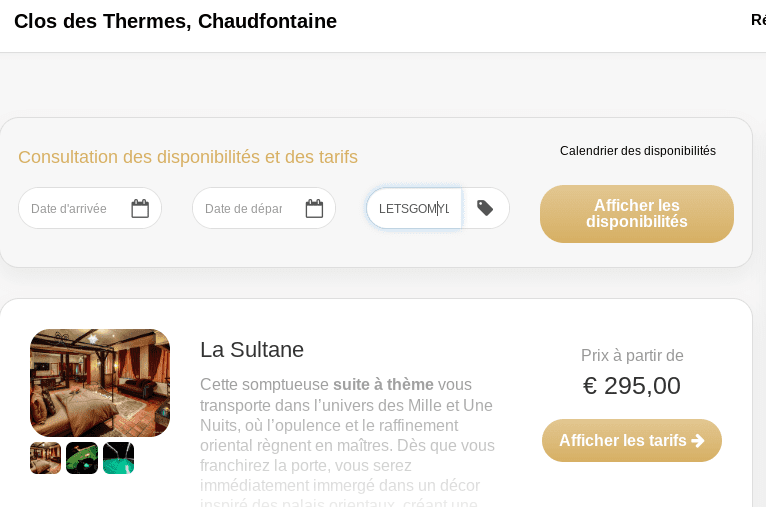Click the Consultation des disponibilités et des tarifs heading
The width and height of the screenshot is (766, 507).
188,157
